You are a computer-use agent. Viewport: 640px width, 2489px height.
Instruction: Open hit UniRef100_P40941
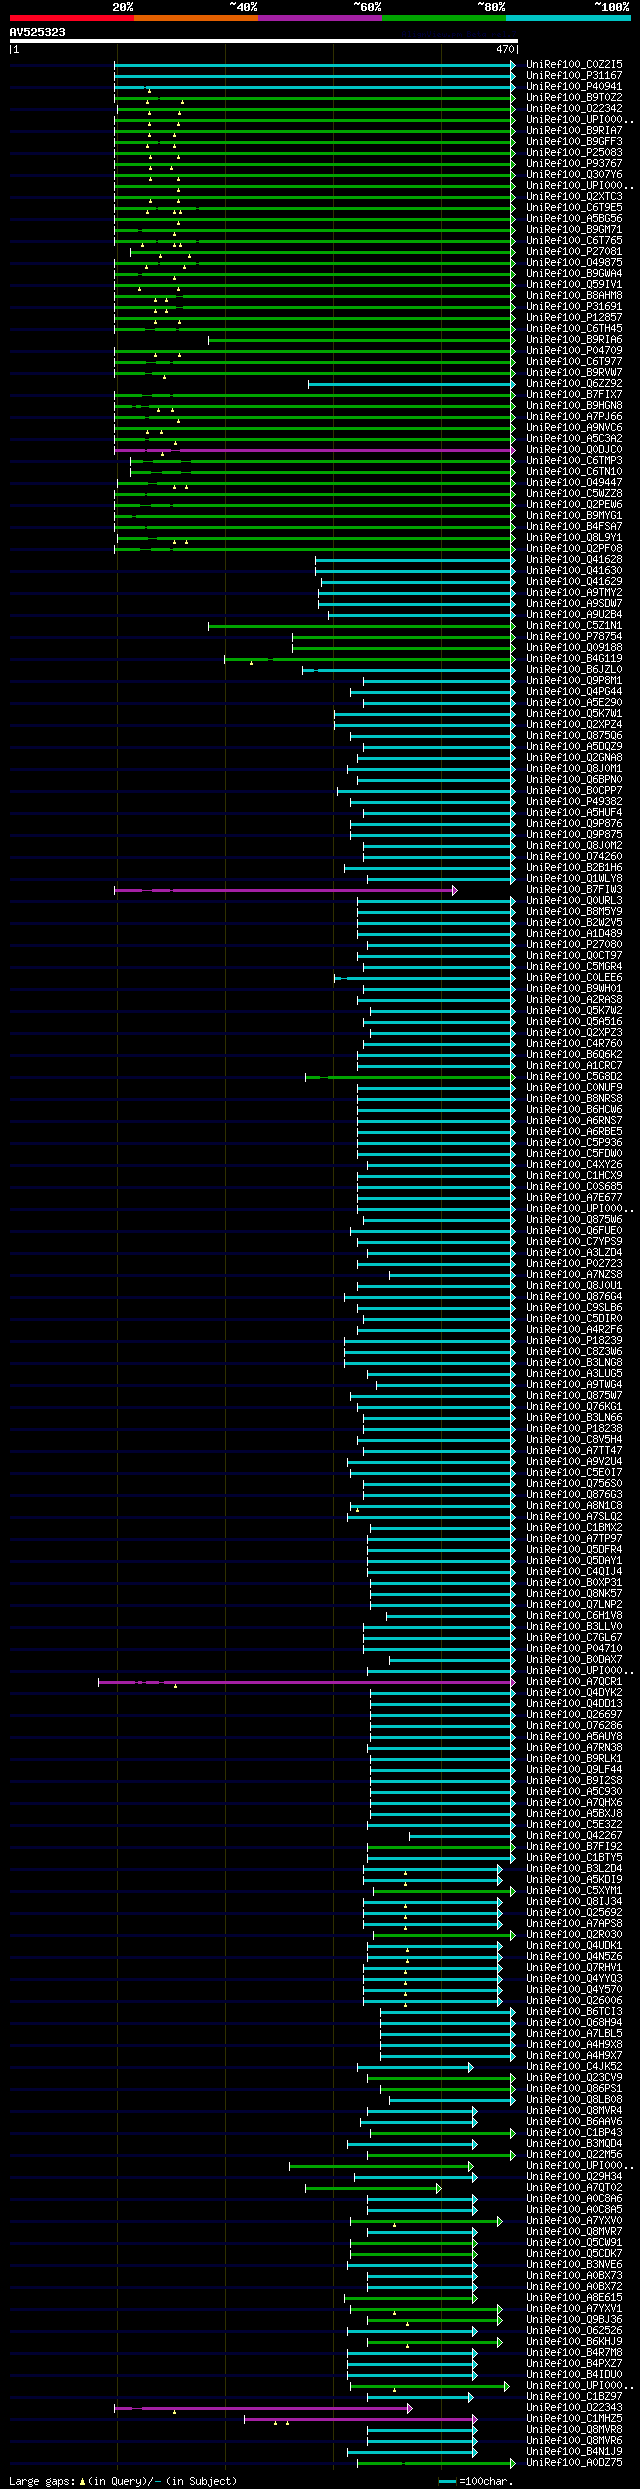[574, 87]
